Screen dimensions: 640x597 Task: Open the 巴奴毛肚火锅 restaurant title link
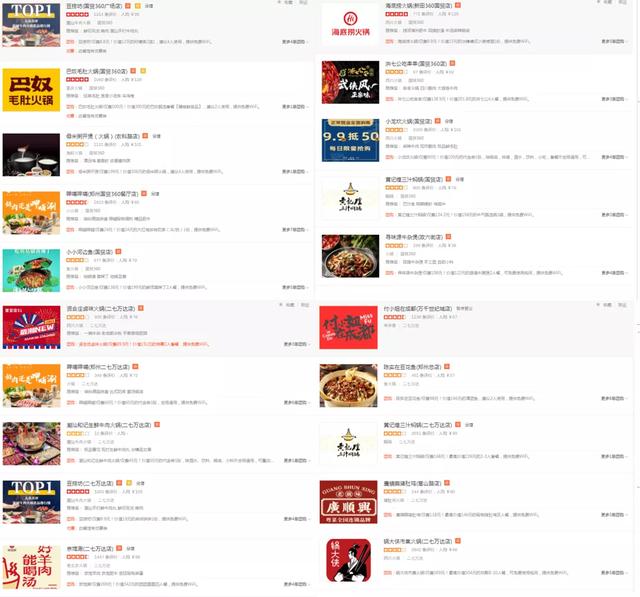click(97, 71)
